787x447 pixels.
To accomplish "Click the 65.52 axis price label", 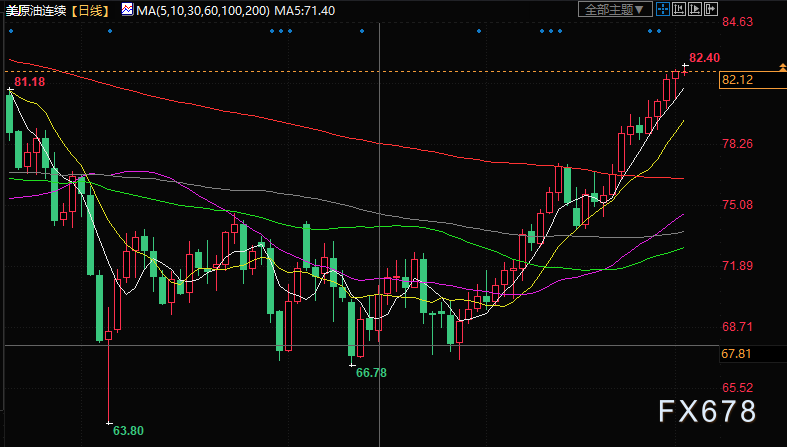I will [737, 388].
